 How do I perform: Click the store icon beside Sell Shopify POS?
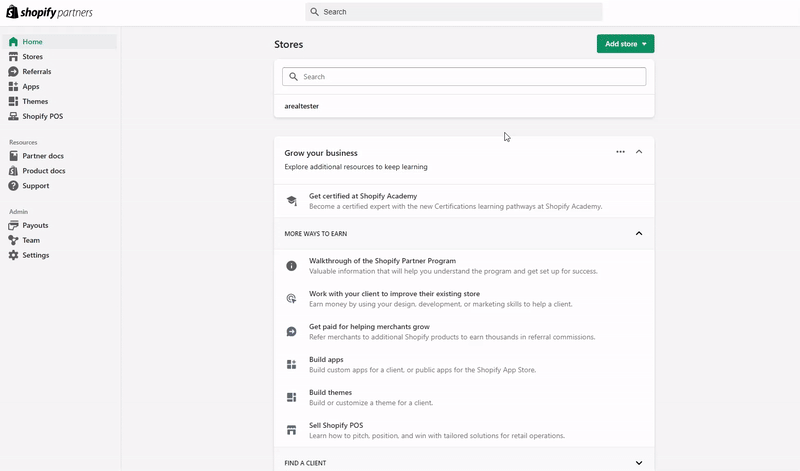coord(291,430)
